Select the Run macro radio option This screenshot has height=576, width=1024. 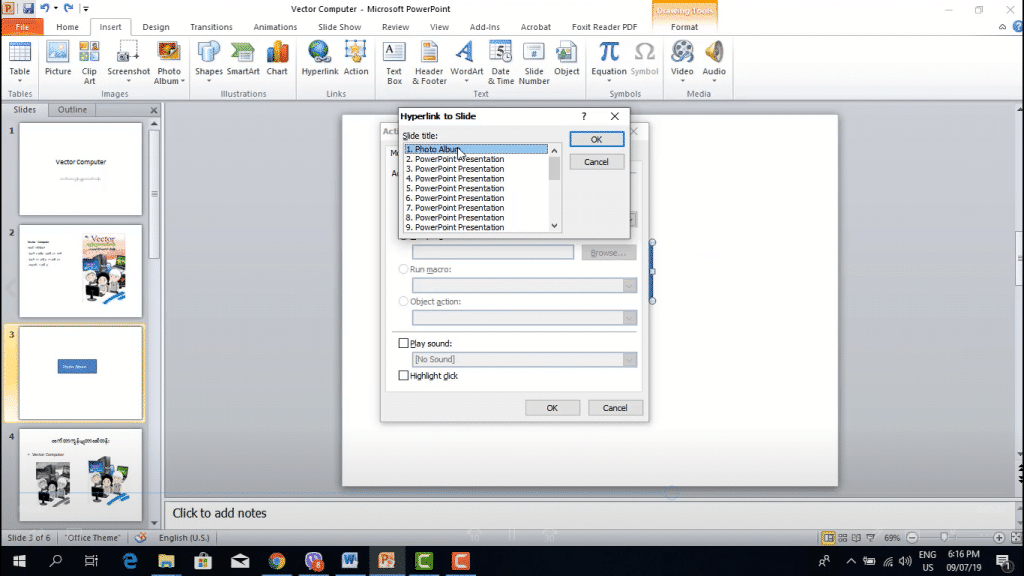click(403, 269)
